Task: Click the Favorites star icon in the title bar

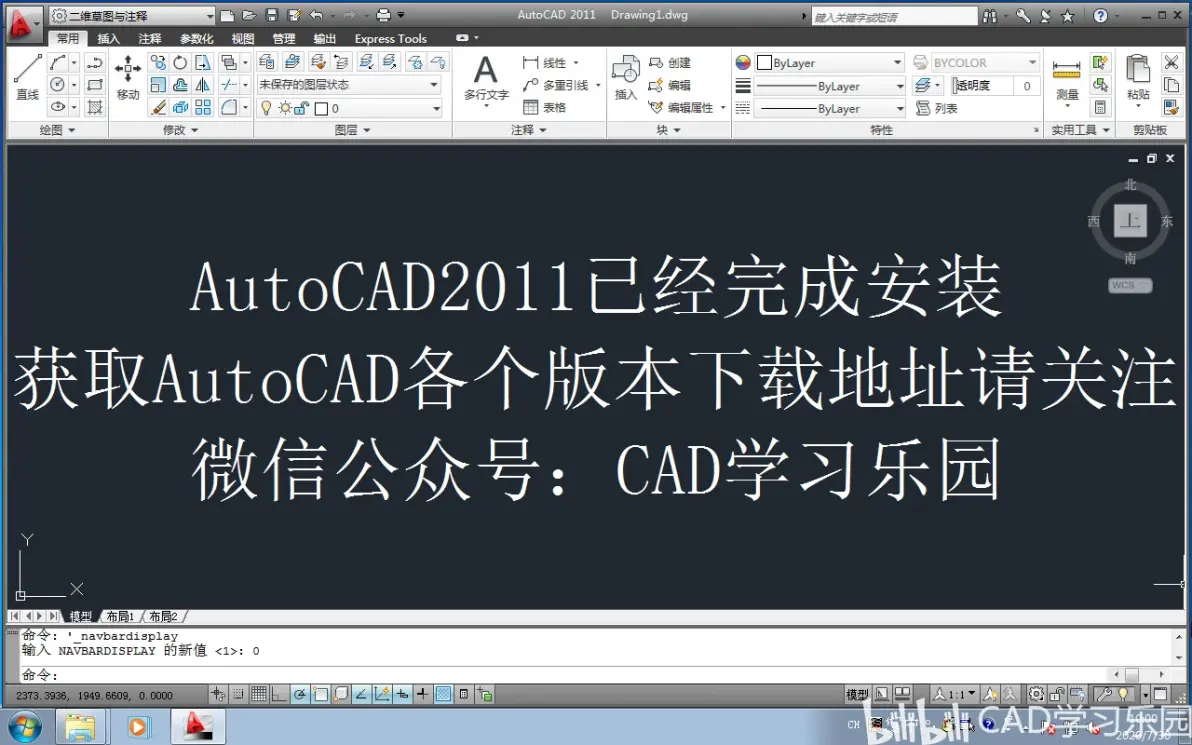Action: tap(1068, 15)
